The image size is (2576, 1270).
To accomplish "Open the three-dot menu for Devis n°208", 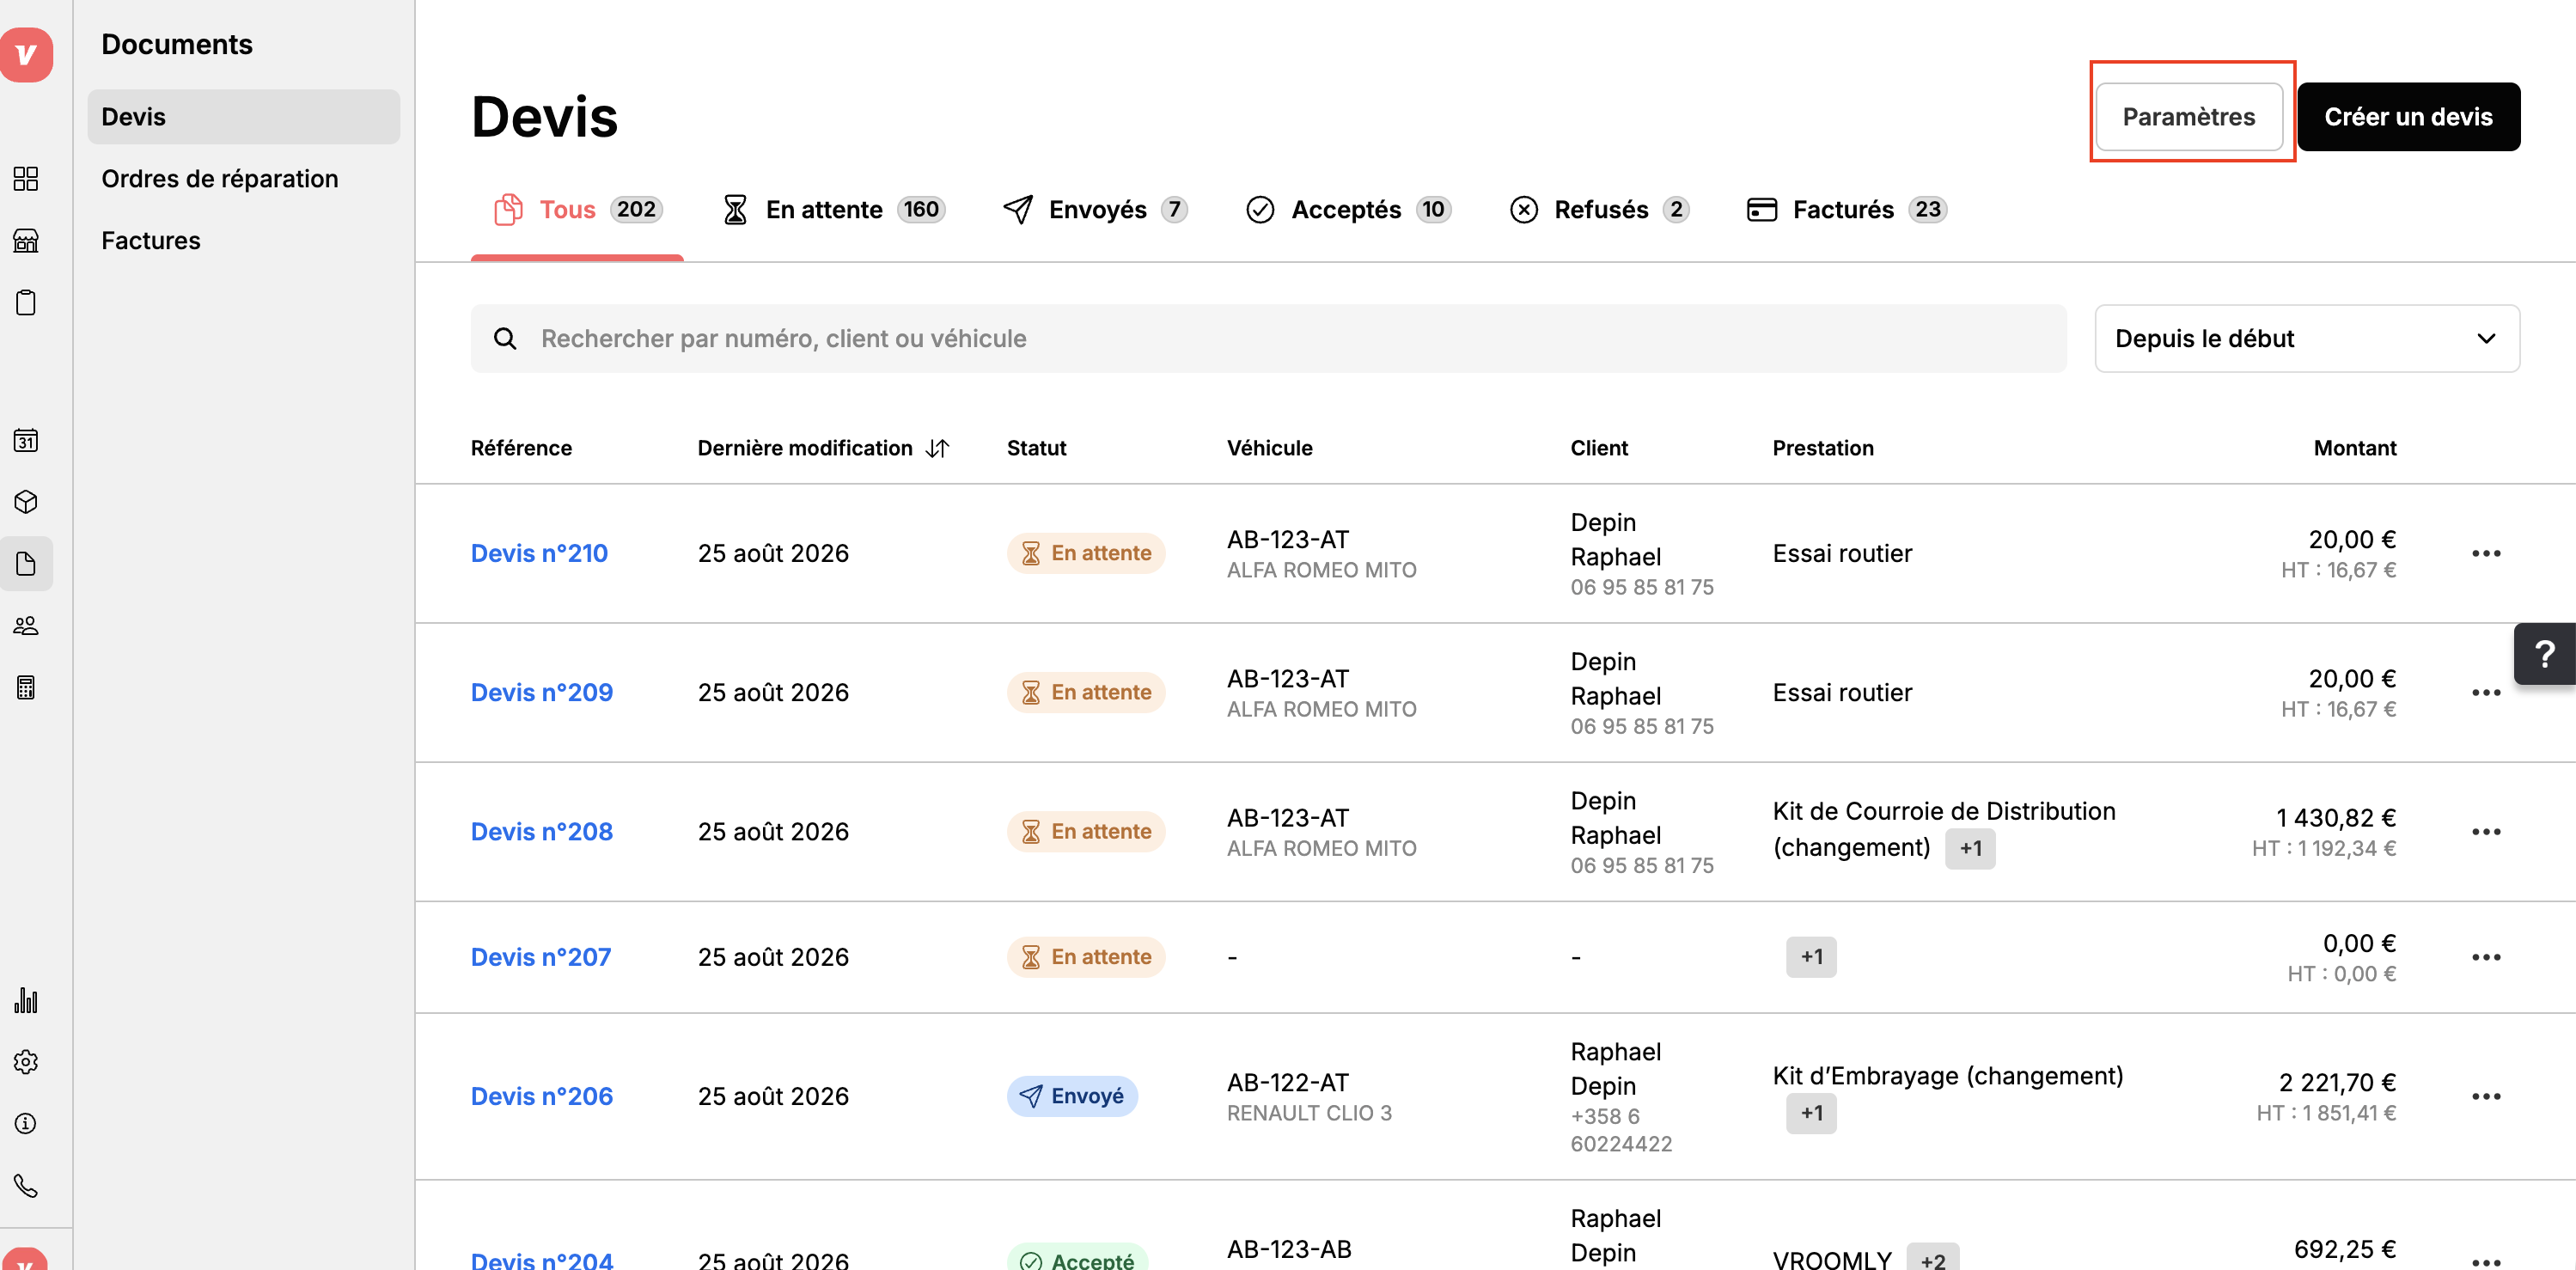I will click(x=2486, y=831).
